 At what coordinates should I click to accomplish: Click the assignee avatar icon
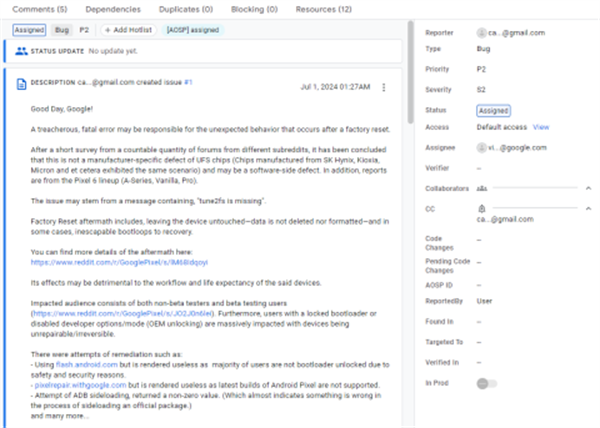click(x=481, y=148)
